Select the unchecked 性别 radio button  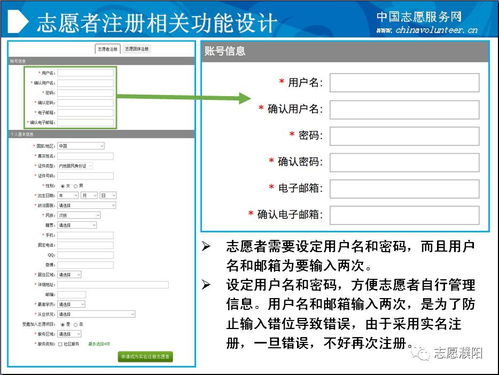click(x=76, y=186)
